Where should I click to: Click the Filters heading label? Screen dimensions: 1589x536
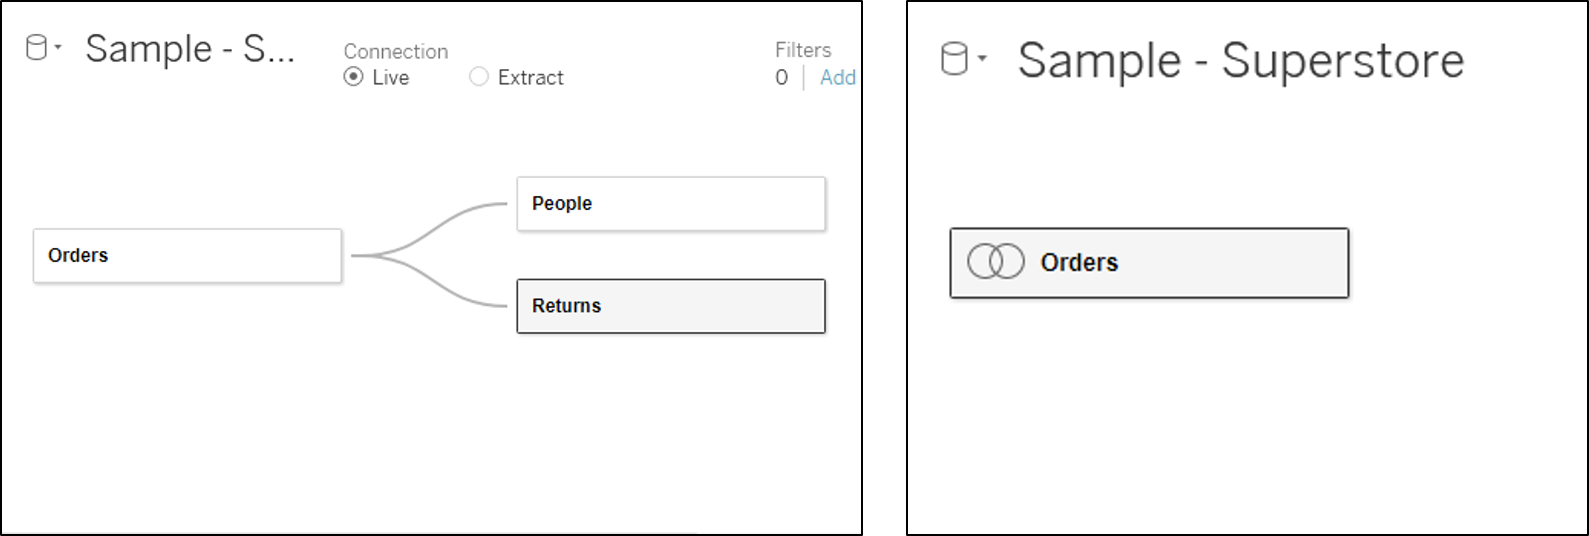click(803, 49)
